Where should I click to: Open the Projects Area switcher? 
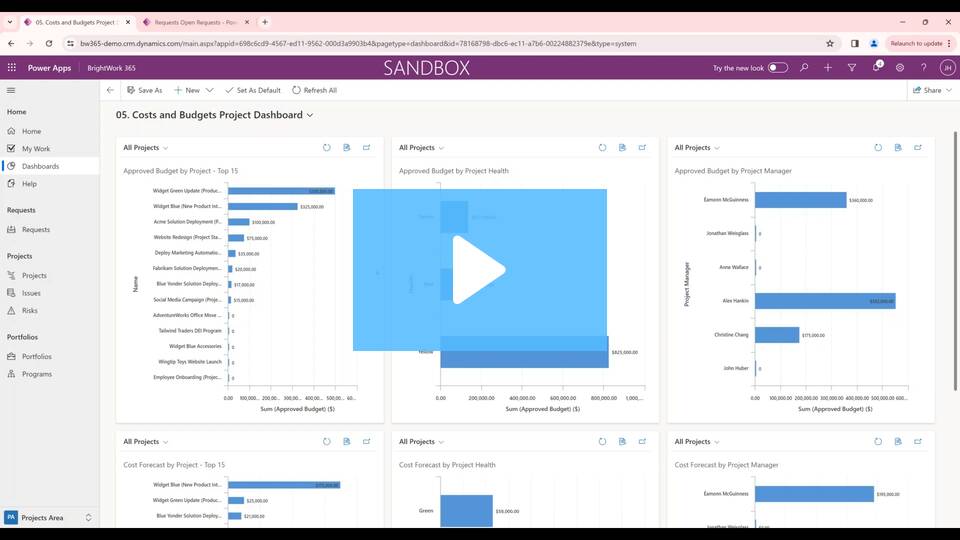(x=49, y=517)
